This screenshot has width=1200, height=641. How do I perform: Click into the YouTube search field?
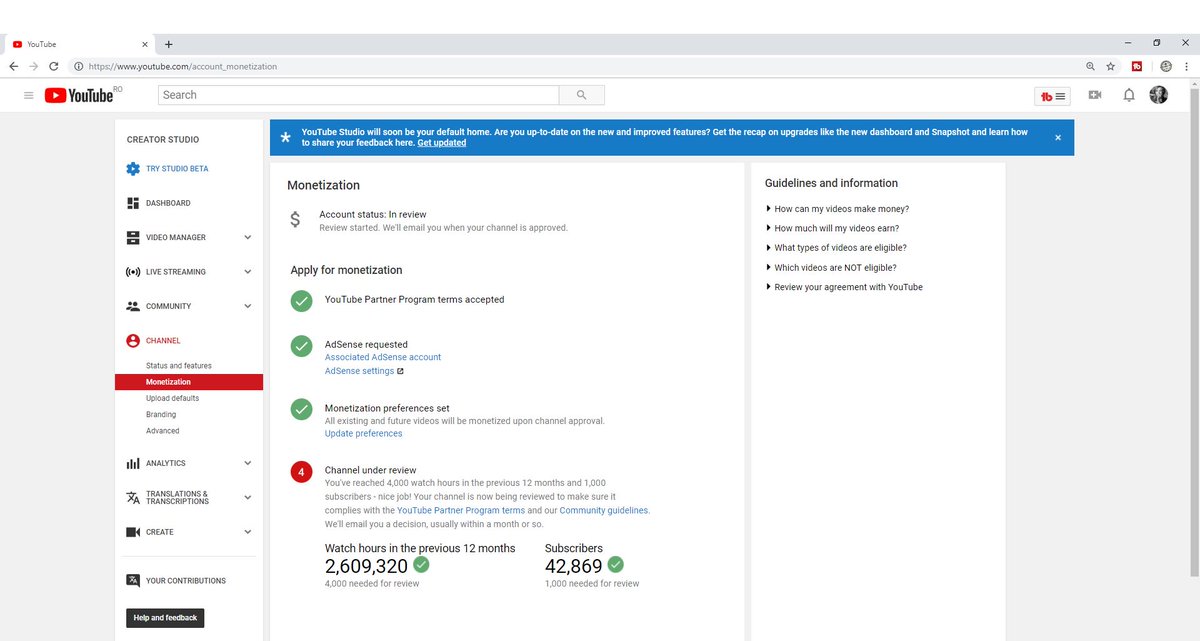click(358, 95)
